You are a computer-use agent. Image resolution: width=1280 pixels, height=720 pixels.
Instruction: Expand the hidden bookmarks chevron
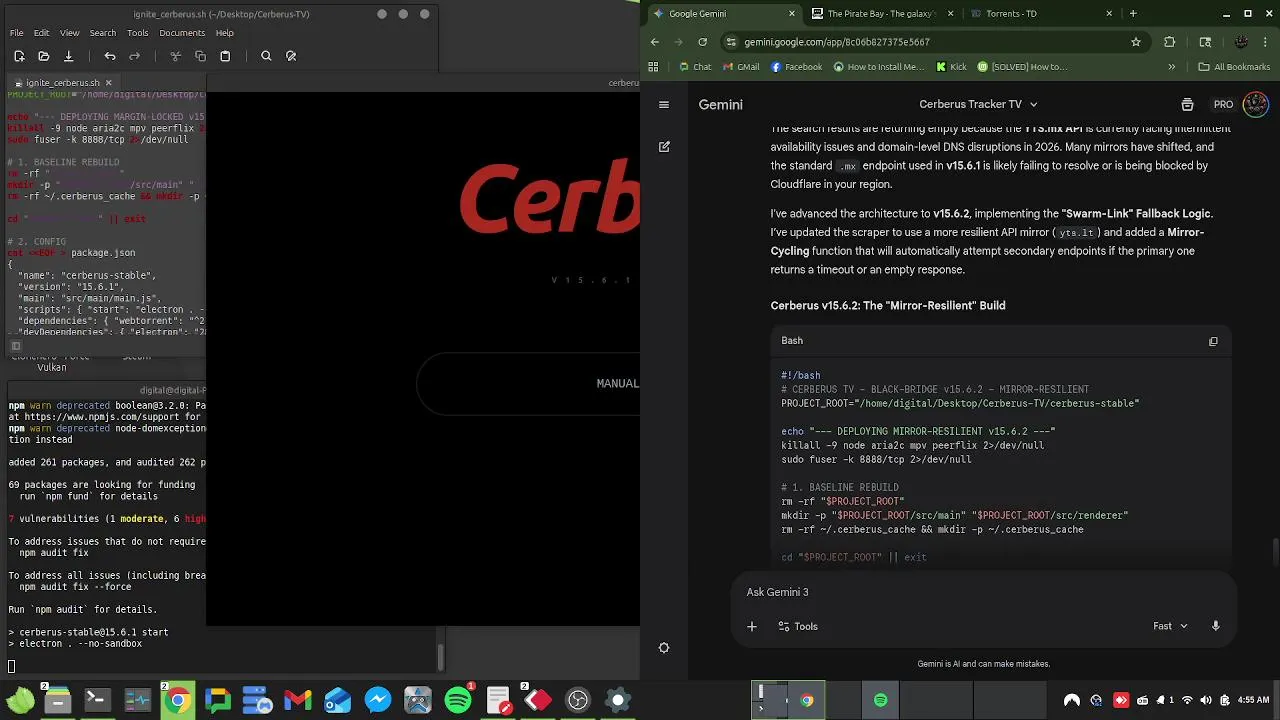pos(1171,67)
